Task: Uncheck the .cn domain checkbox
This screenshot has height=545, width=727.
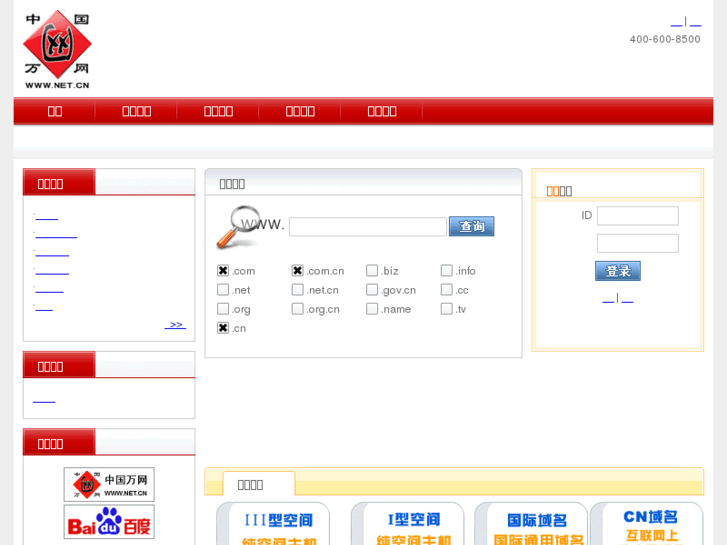Action: click(x=223, y=328)
